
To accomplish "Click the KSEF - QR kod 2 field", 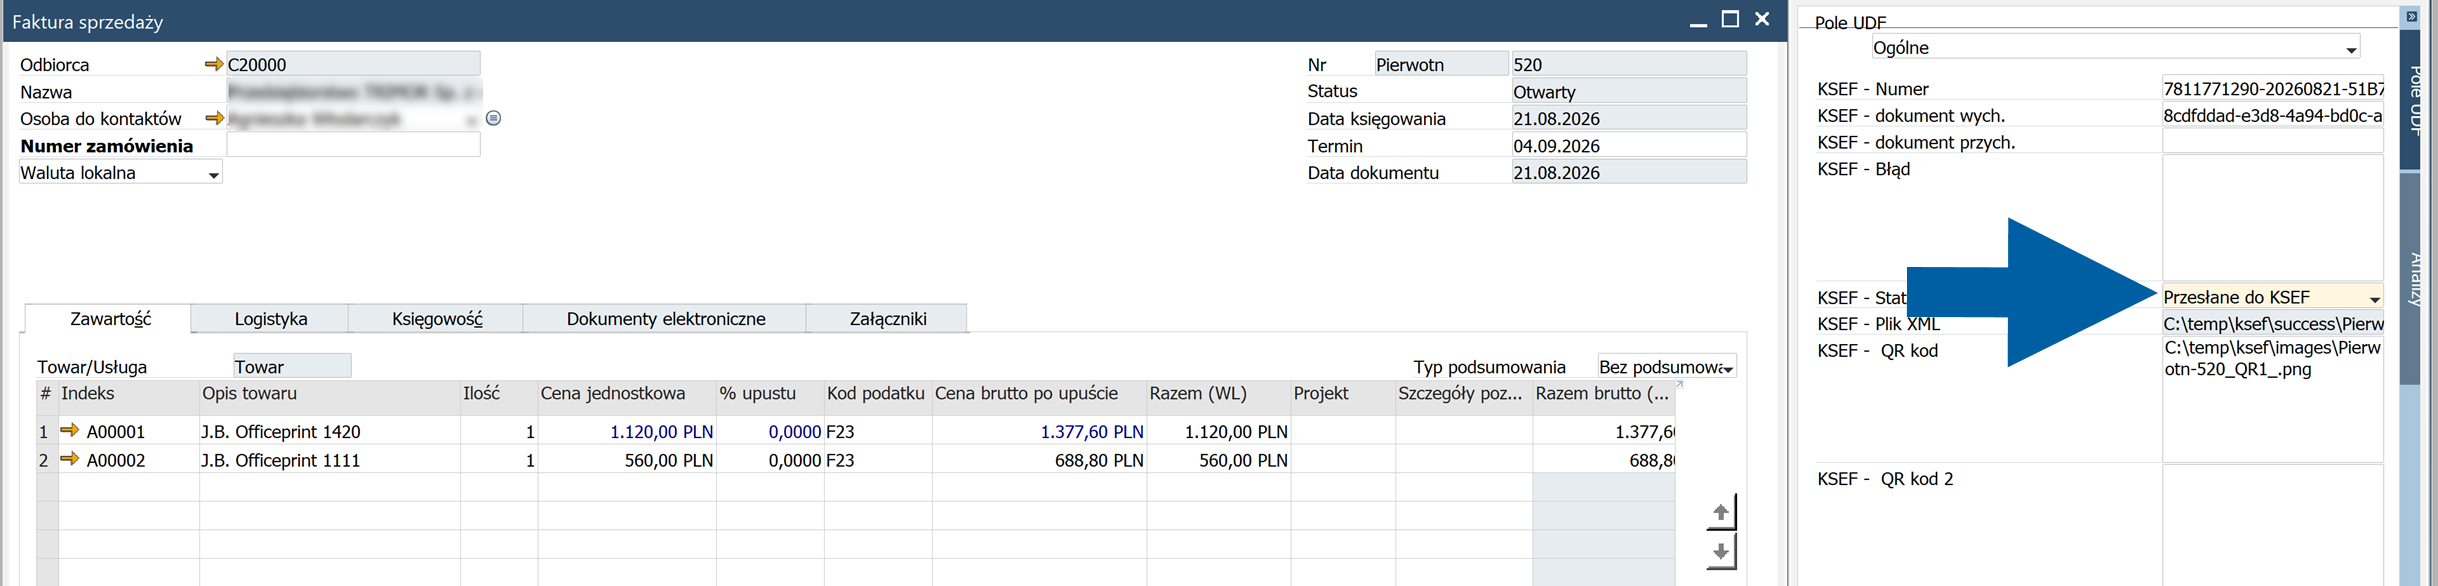I will point(2272,526).
